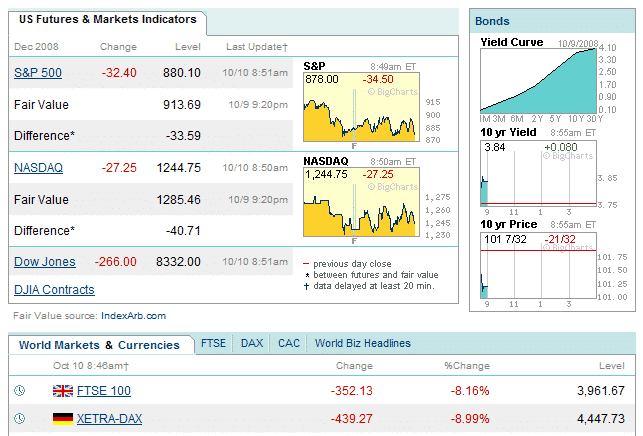Viewport: 643px width, 436px height.
Task: Switch to the FTSE tab
Action: point(213,343)
